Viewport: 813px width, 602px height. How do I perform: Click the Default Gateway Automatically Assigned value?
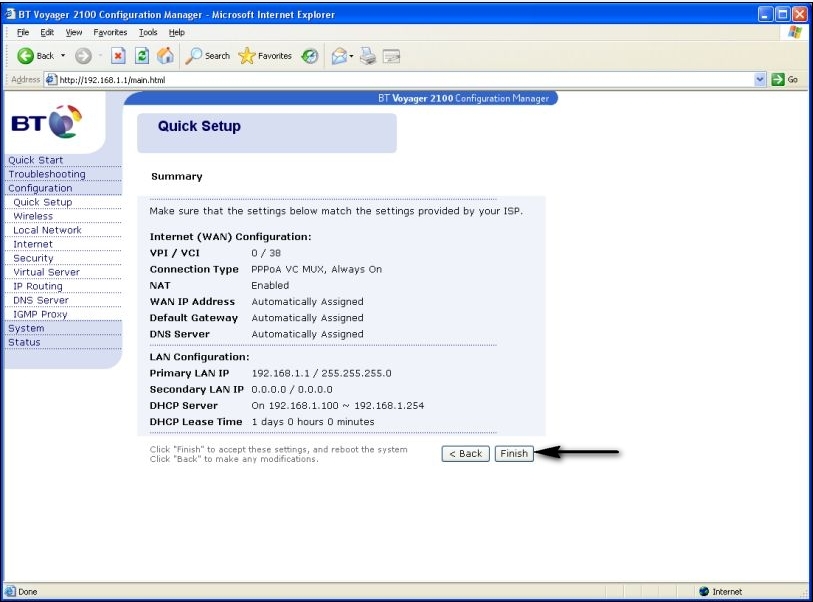[x=307, y=318]
